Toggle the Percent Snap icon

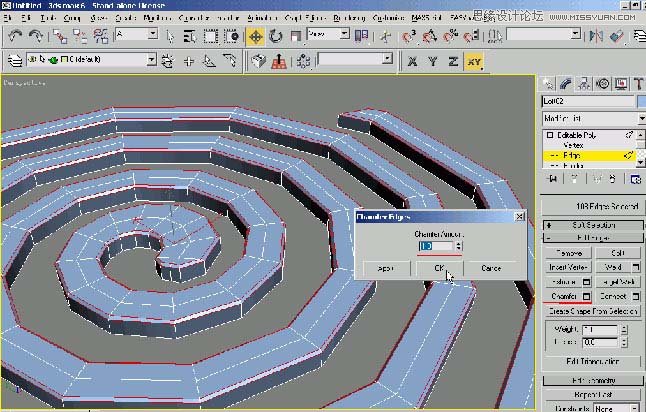(x=450, y=37)
